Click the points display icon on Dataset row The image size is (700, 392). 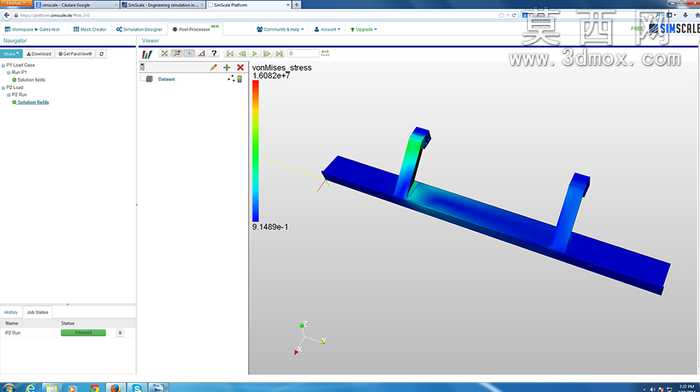231,79
